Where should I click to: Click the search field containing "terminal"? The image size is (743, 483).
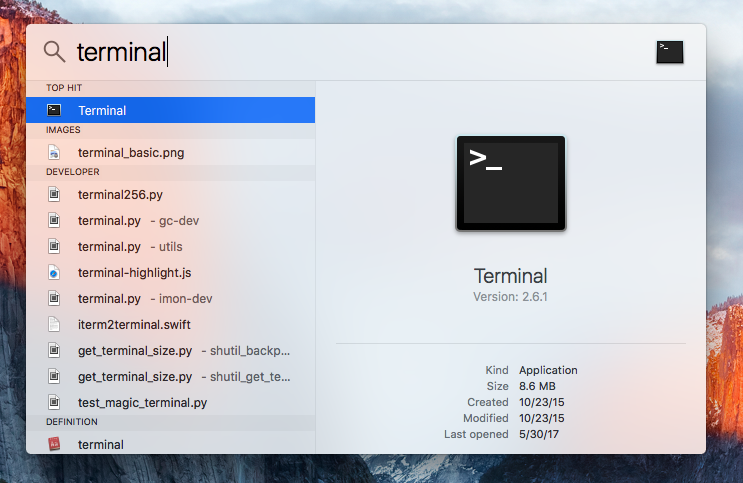click(x=360, y=52)
